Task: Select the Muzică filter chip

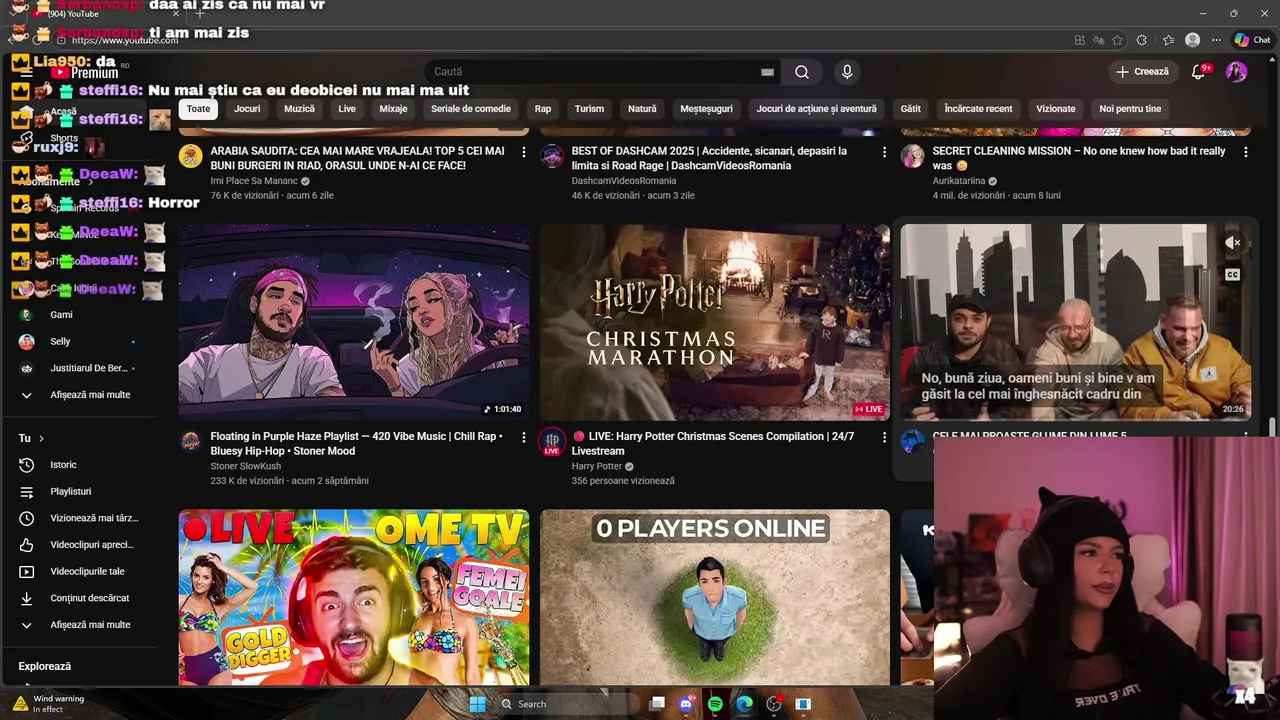Action: pos(299,109)
